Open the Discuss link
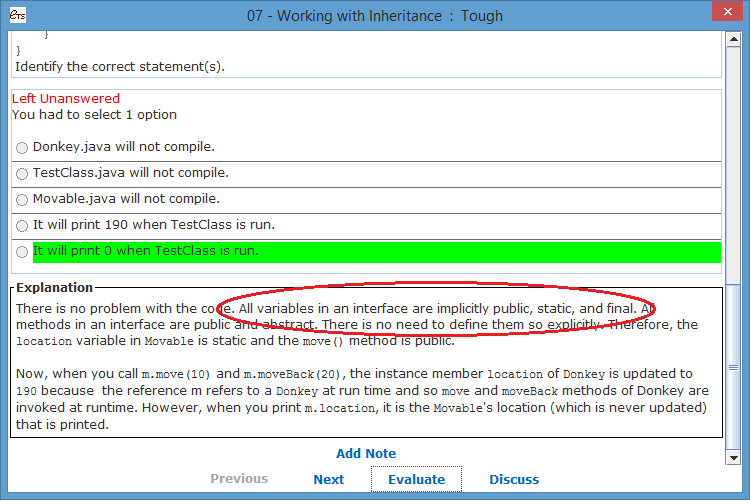 [514, 479]
